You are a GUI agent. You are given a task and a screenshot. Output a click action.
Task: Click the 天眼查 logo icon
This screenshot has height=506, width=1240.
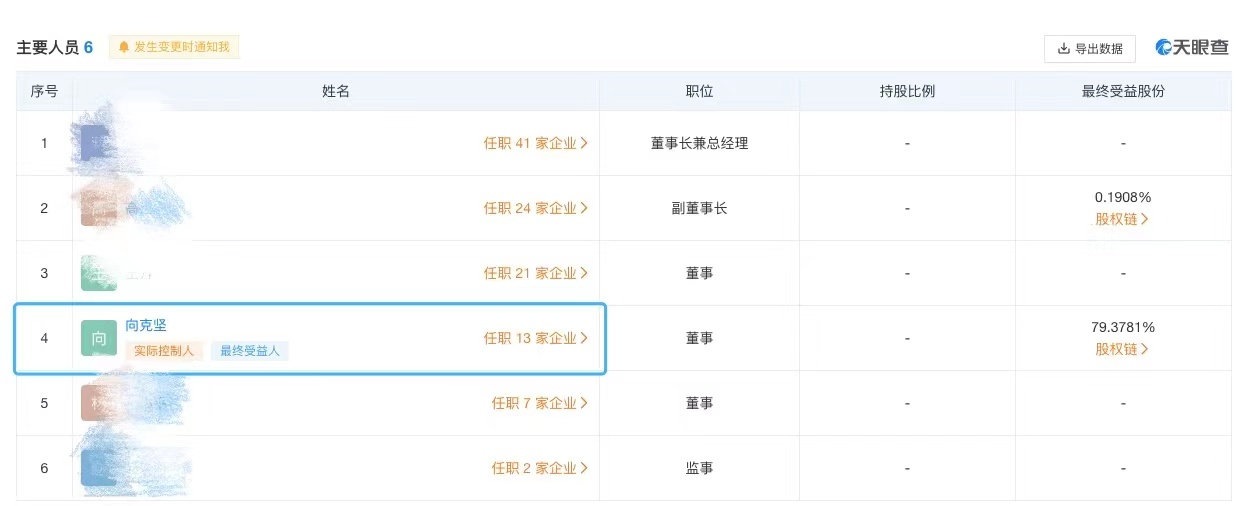[1164, 47]
